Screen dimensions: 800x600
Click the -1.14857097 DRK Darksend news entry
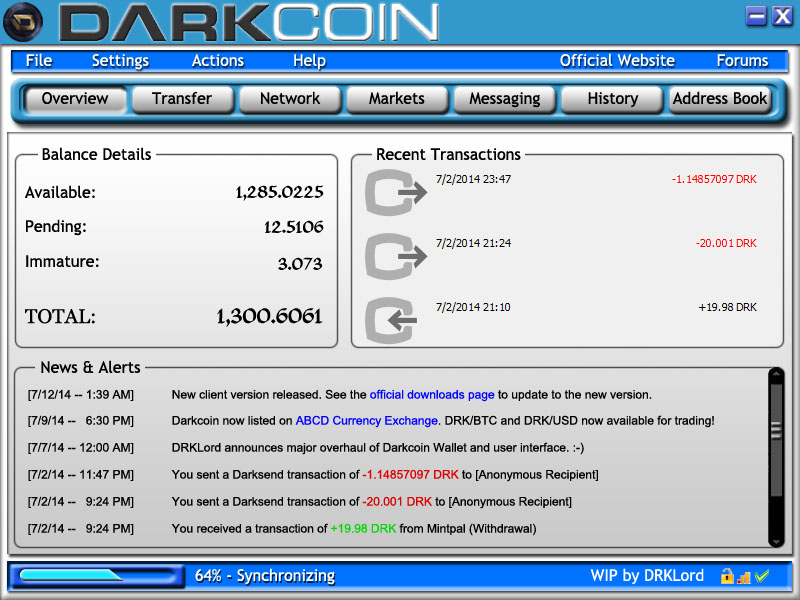[x=385, y=475]
